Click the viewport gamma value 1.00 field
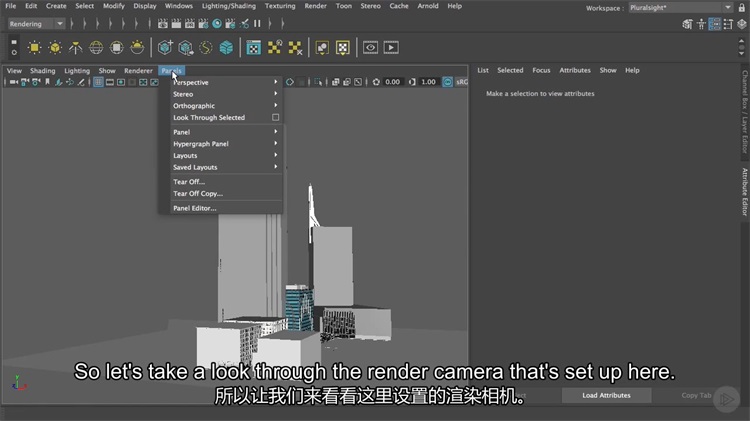This screenshot has width=750, height=421. 428,82
